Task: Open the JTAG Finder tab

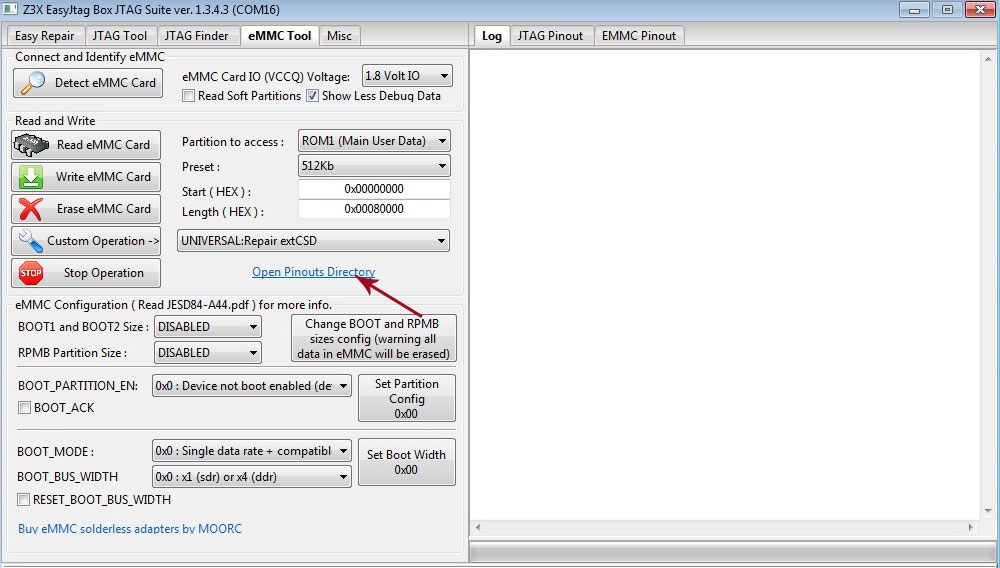Action: click(x=196, y=36)
